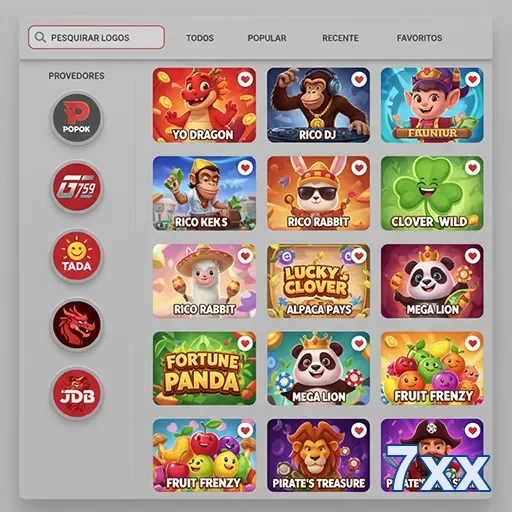Toggle heart on Pirate's Treasure lion tile
Screen dimensions: 512x512
[359, 430]
